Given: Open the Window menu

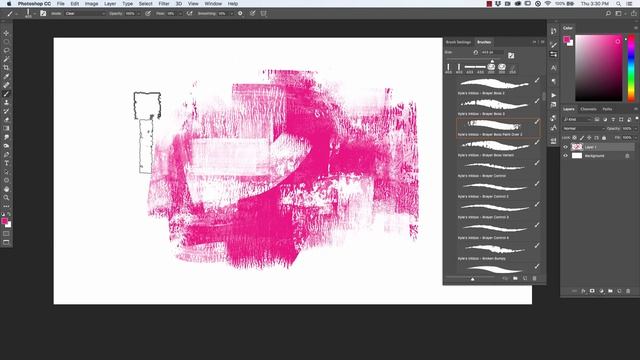Looking at the screenshot, I should [x=213, y=4].
